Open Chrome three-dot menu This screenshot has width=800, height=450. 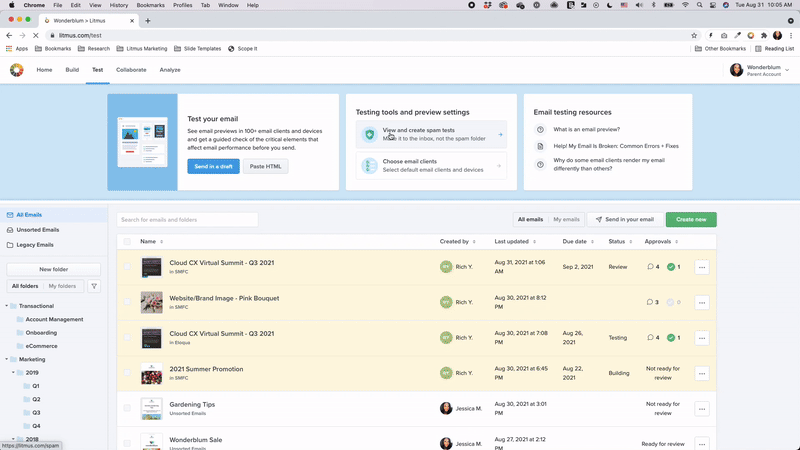pos(791,35)
